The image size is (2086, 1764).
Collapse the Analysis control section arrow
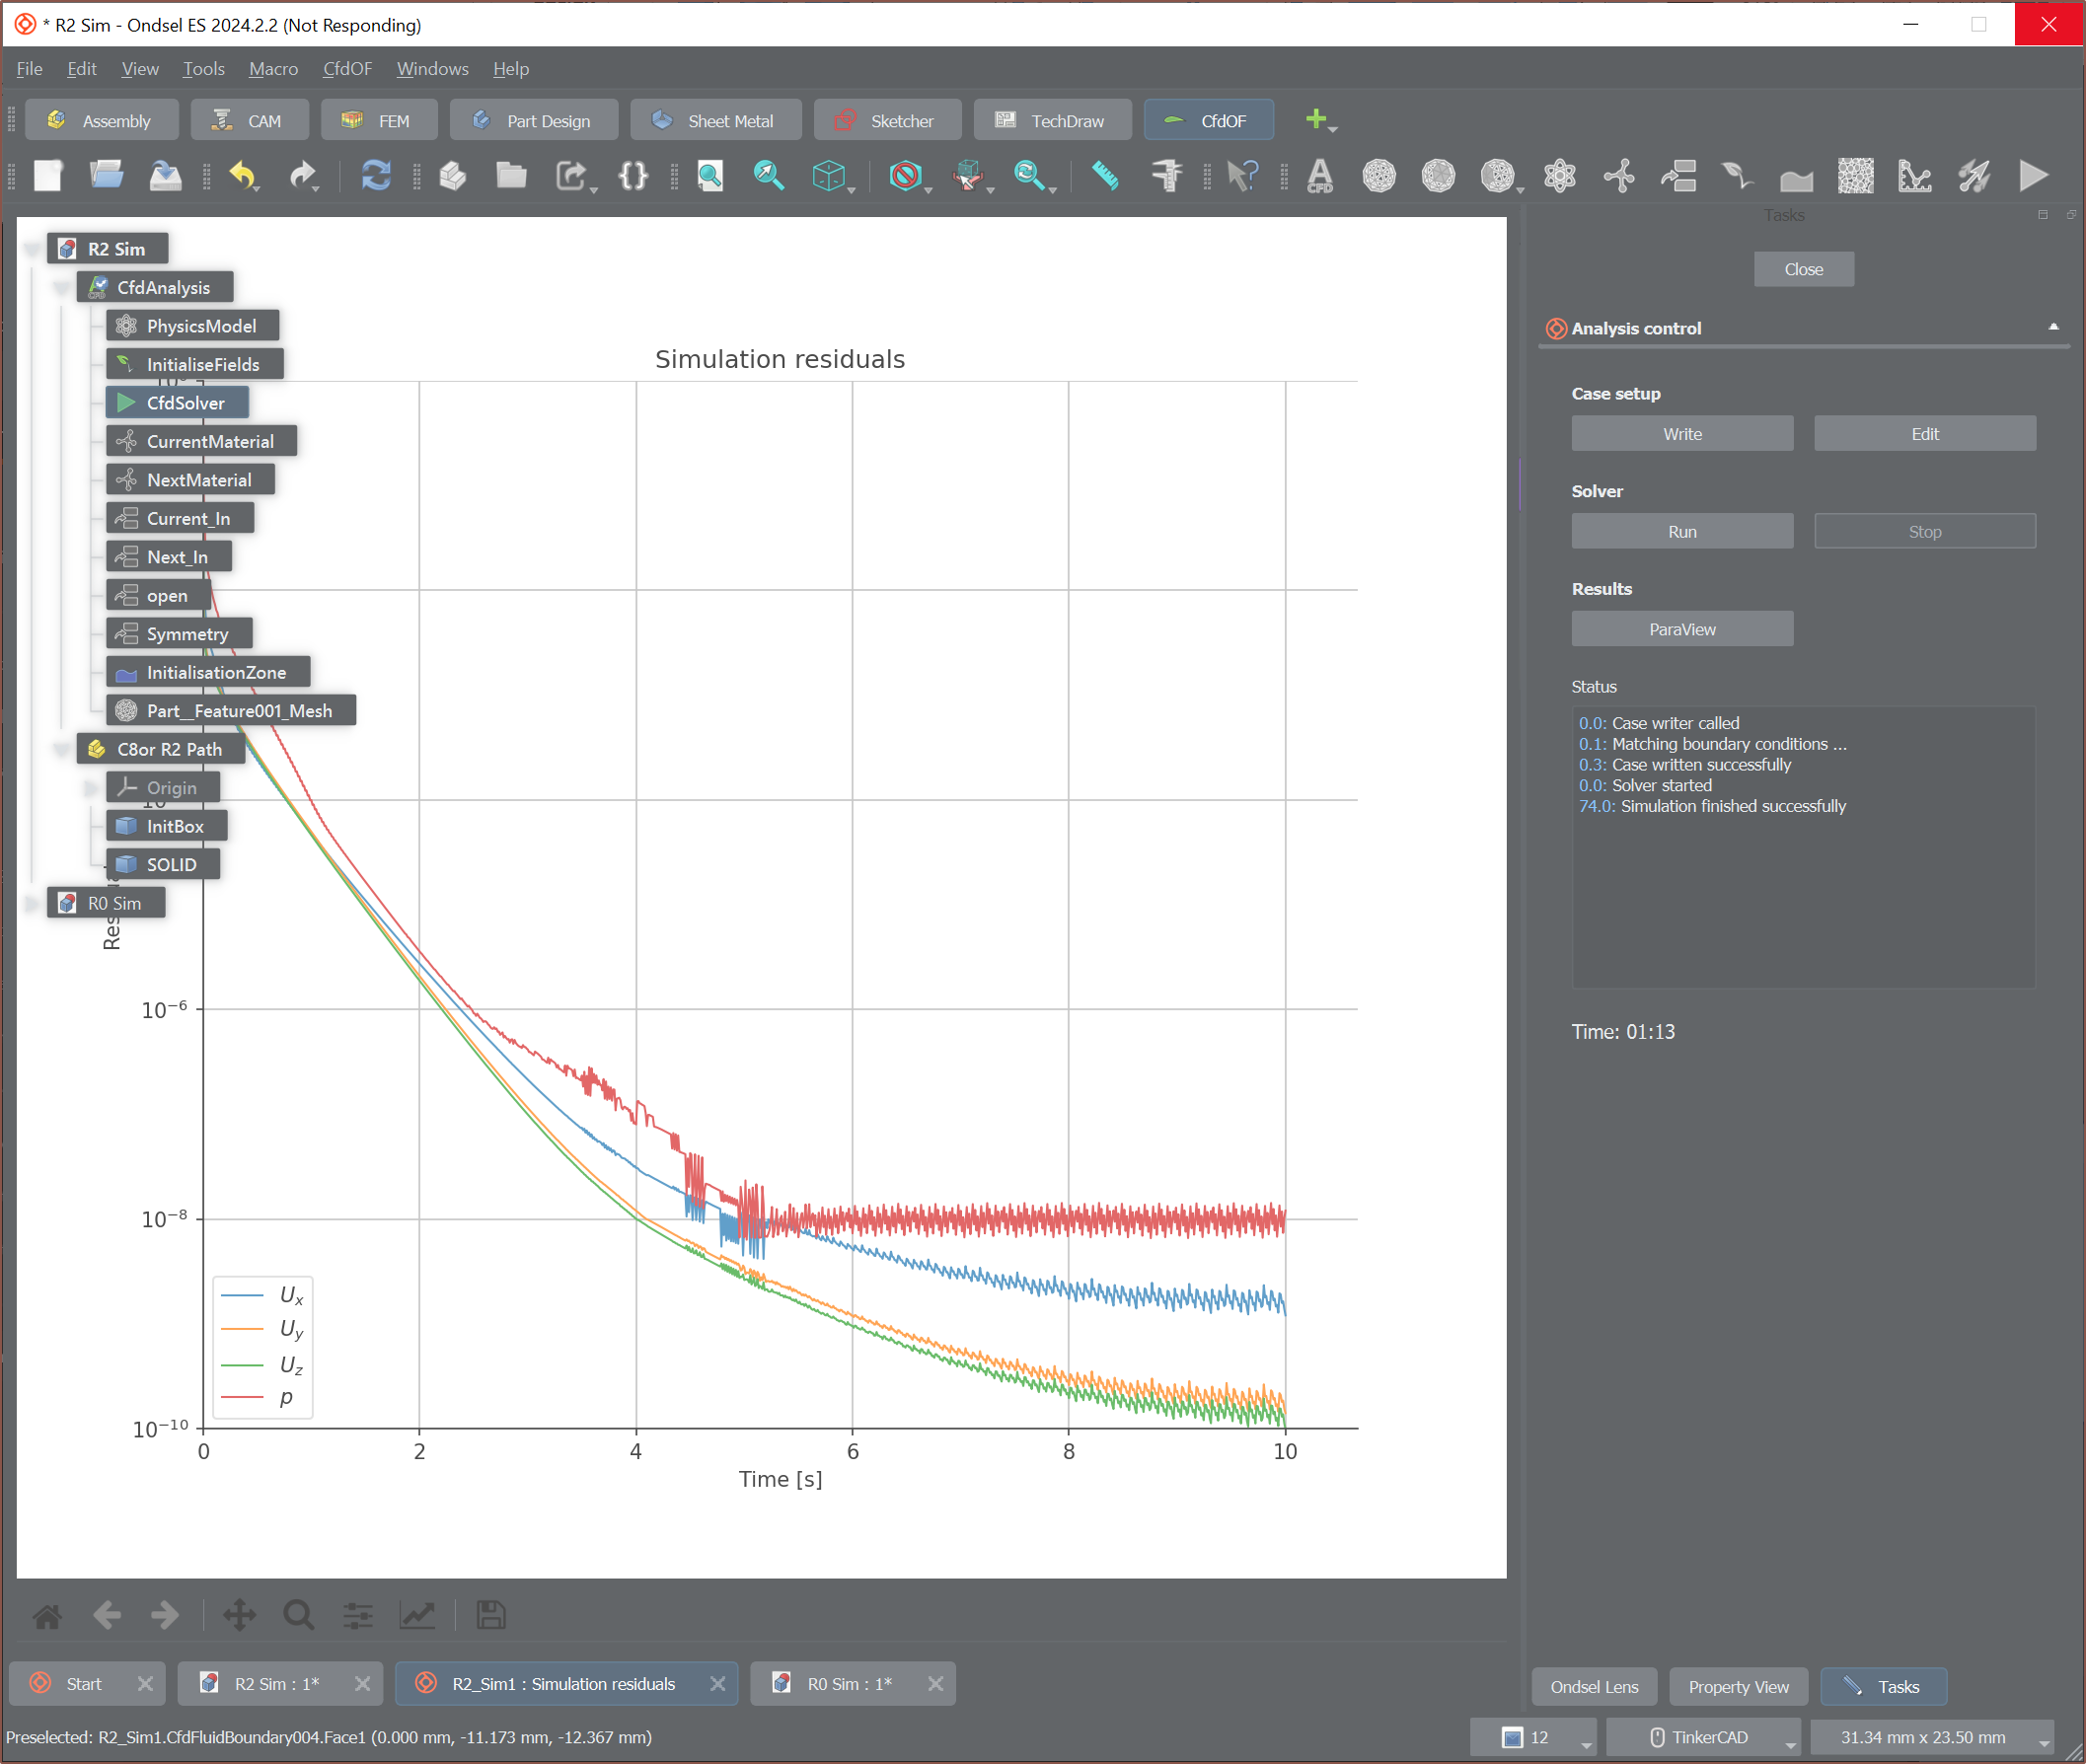pos(2053,327)
